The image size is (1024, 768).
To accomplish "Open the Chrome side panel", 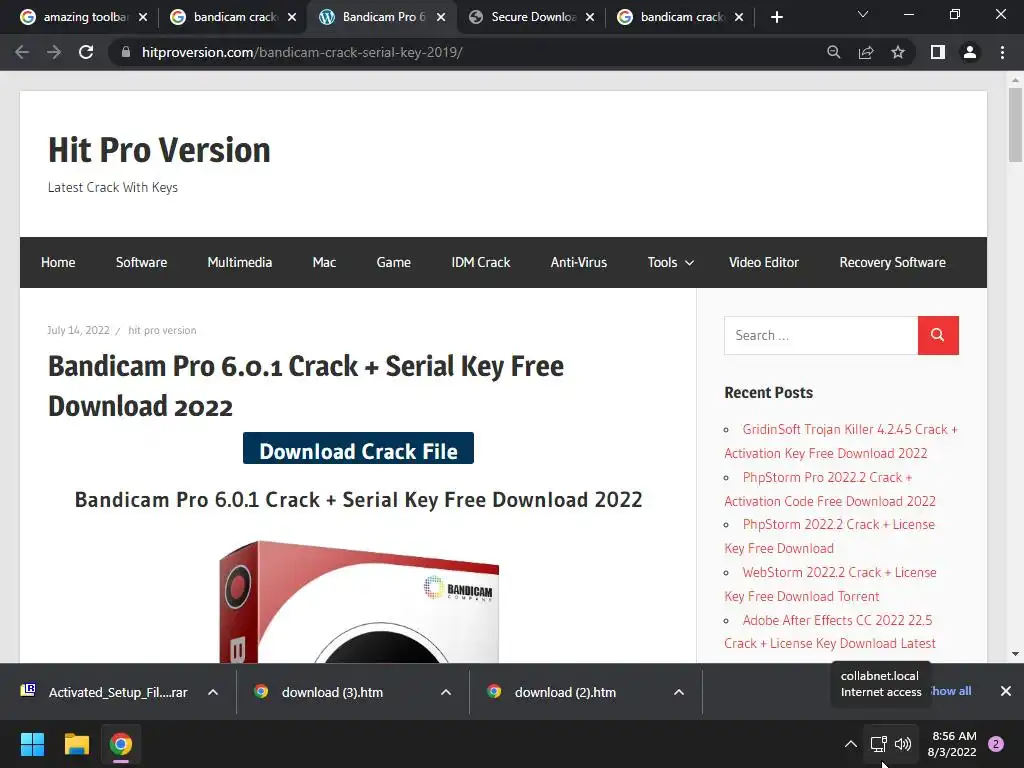I will click(938, 52).
